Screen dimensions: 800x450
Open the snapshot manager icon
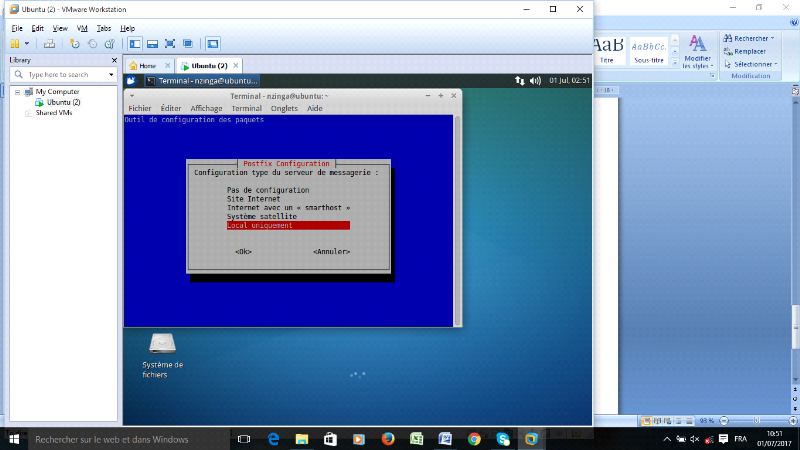click(110, 44)
